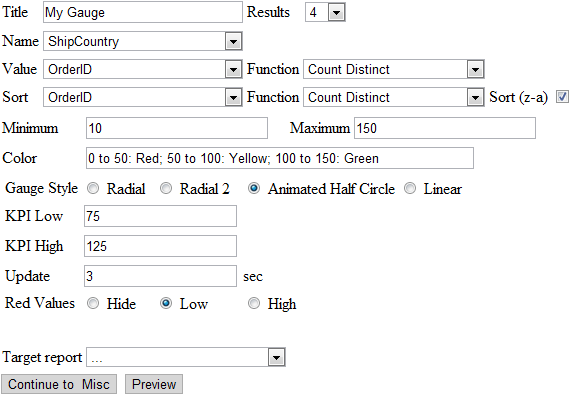This screenshot has width=574, height=401.
Task: Click the Gauge Style label
Action: (x=41, y=189)
